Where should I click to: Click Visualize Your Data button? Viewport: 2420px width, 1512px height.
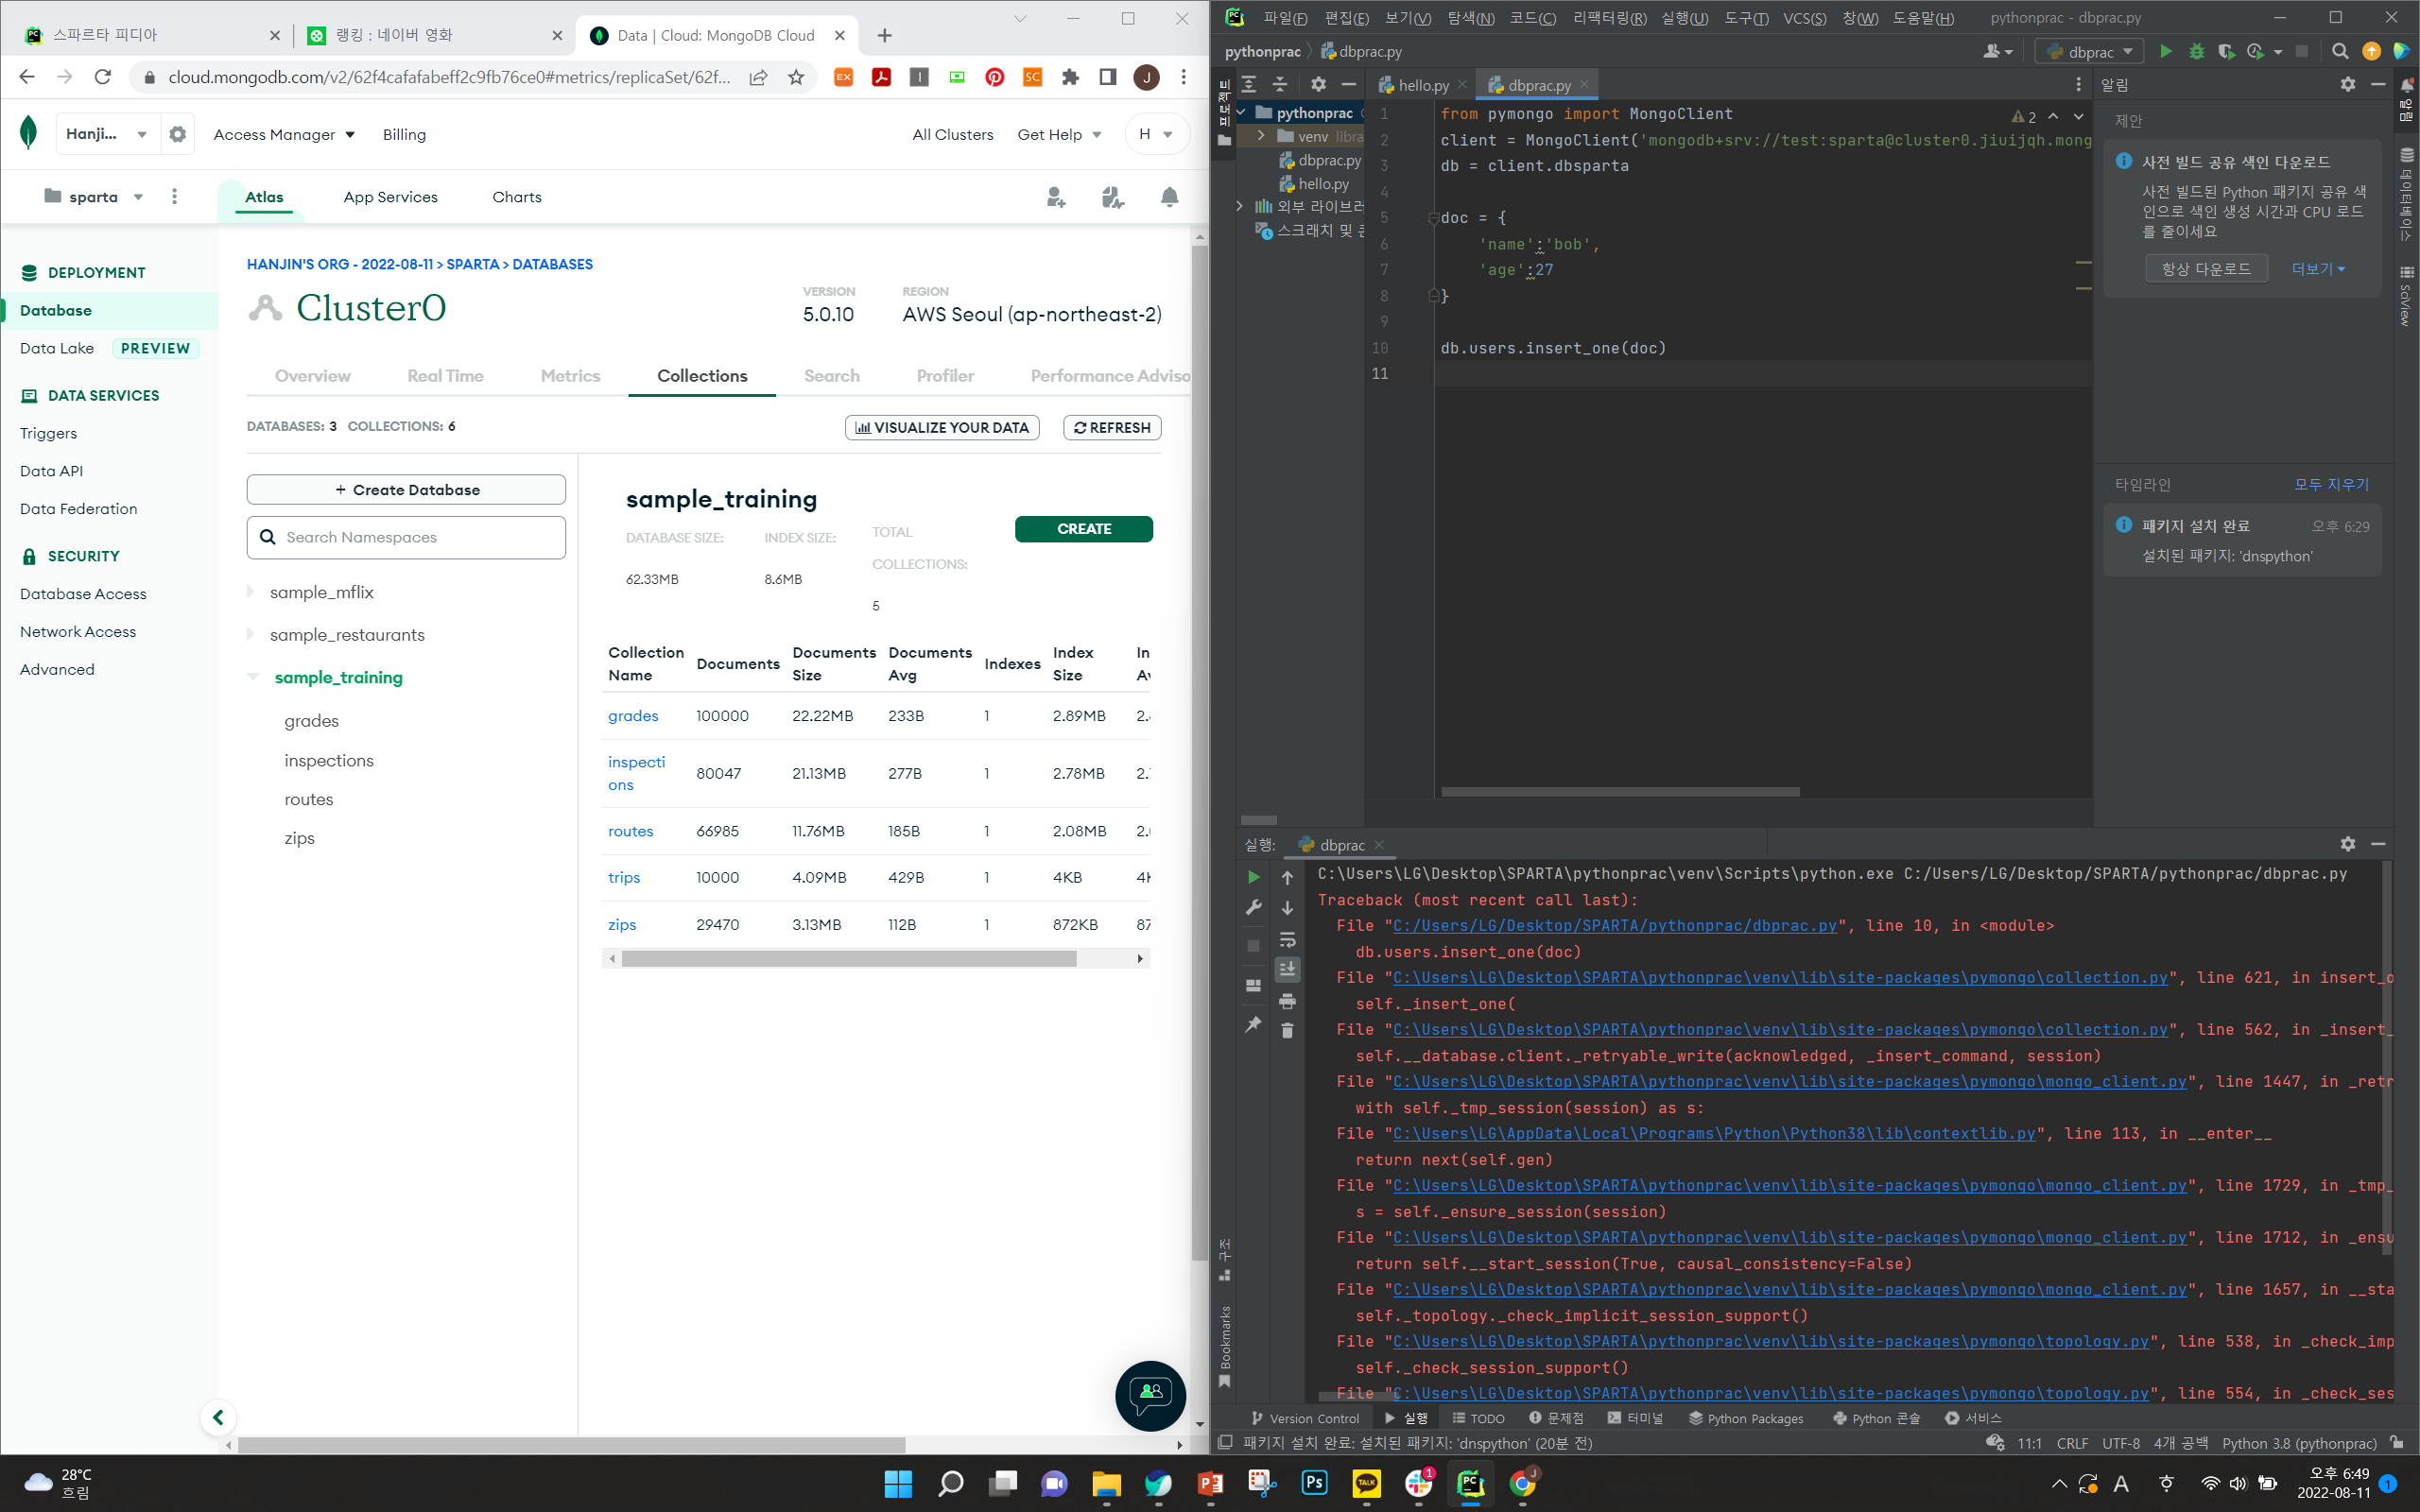click(942, 428)
